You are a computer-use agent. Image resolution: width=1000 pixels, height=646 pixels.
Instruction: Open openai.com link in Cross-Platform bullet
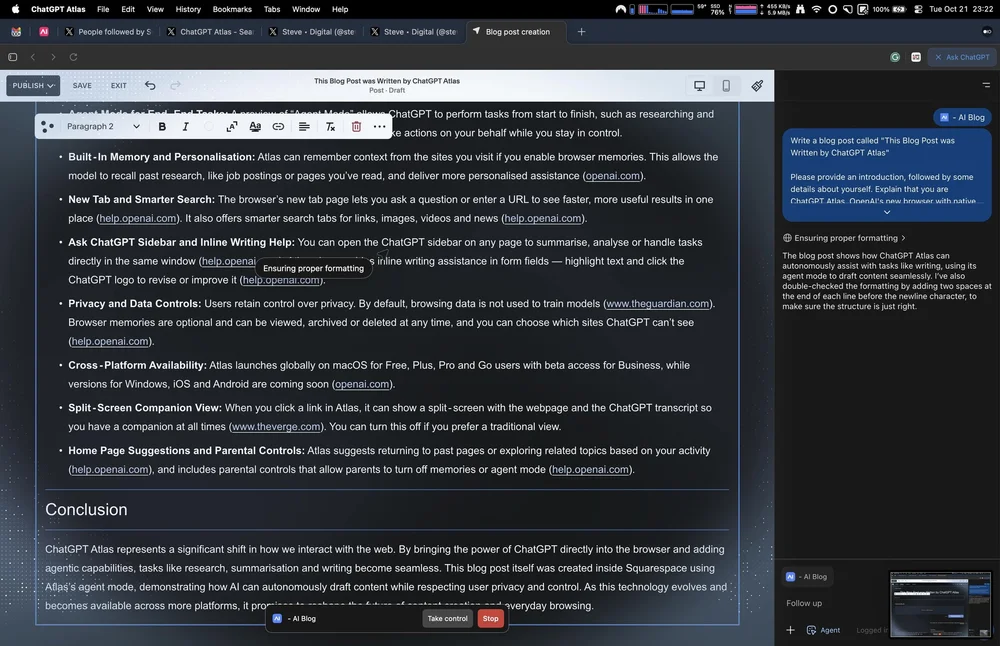(x=362, y=384)
